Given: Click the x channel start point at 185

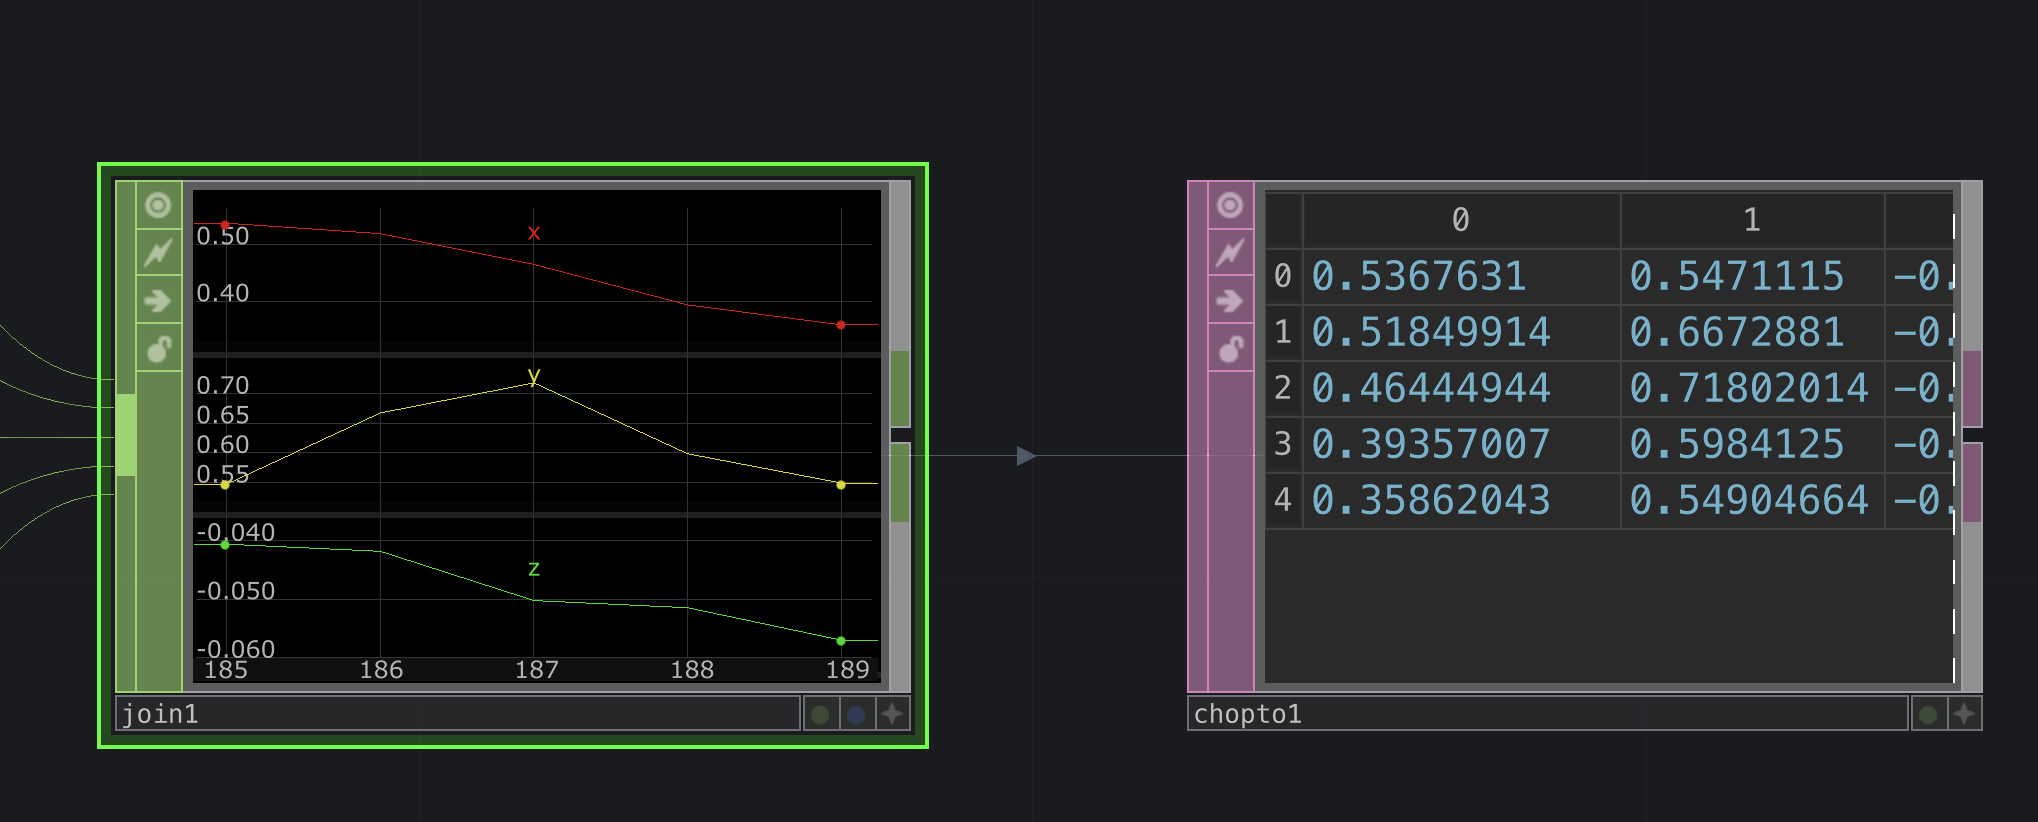Looking at the screenshot, I should pos(225,225).
